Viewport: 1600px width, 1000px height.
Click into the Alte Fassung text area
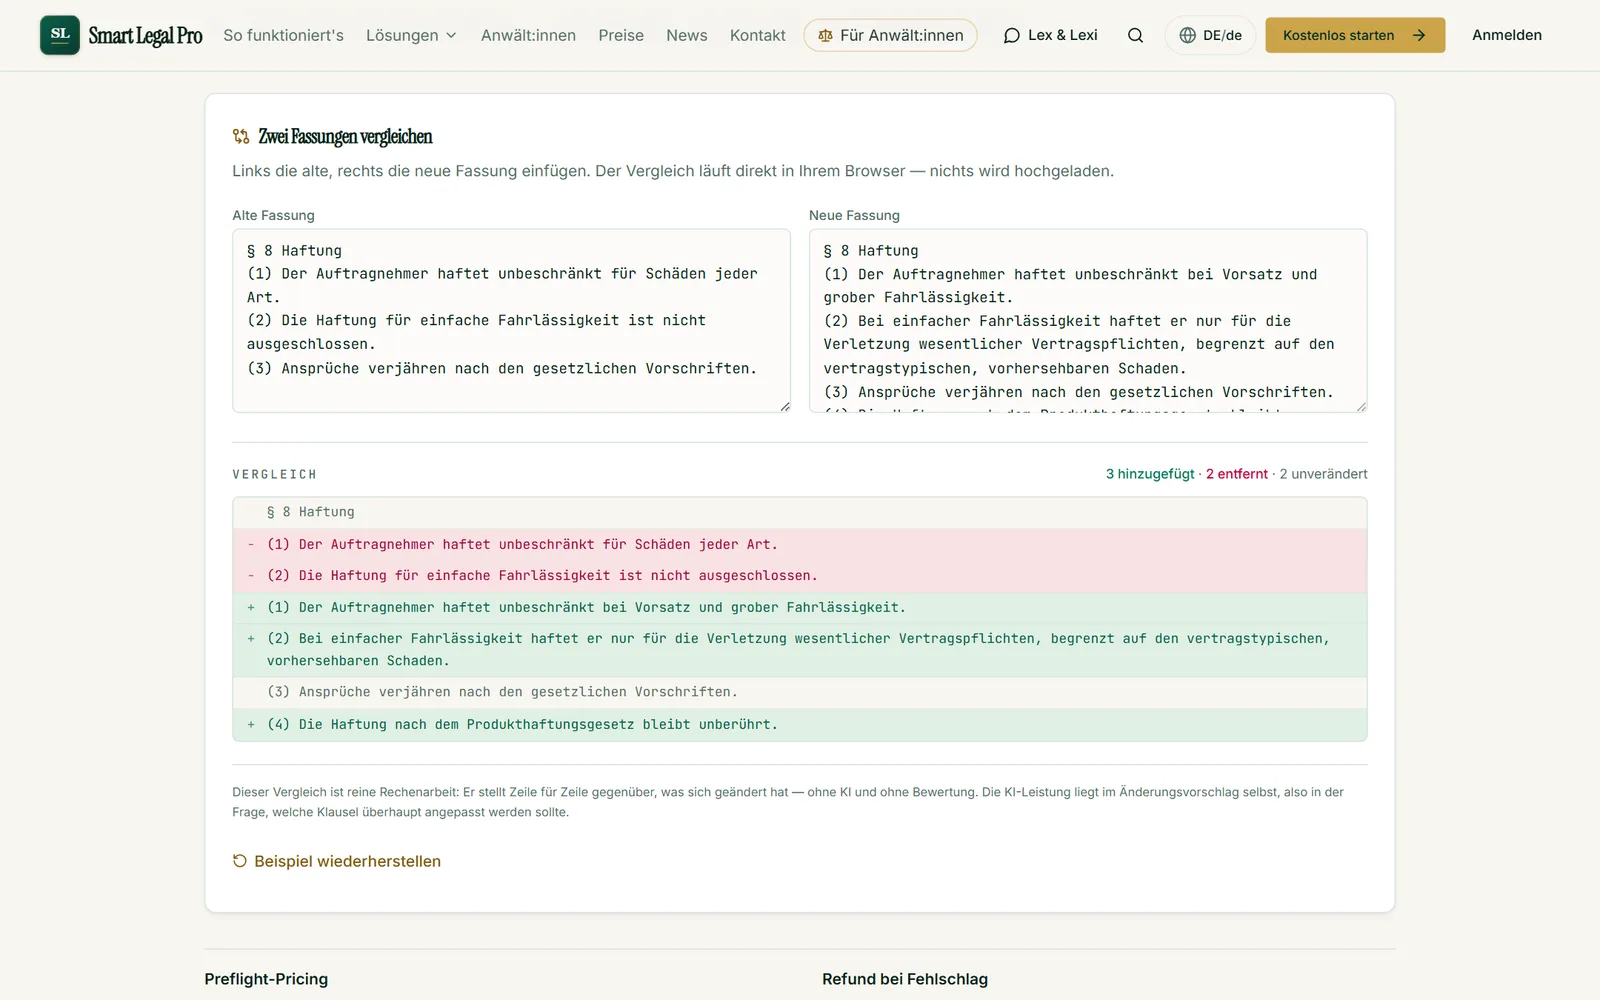pos(511,321)
